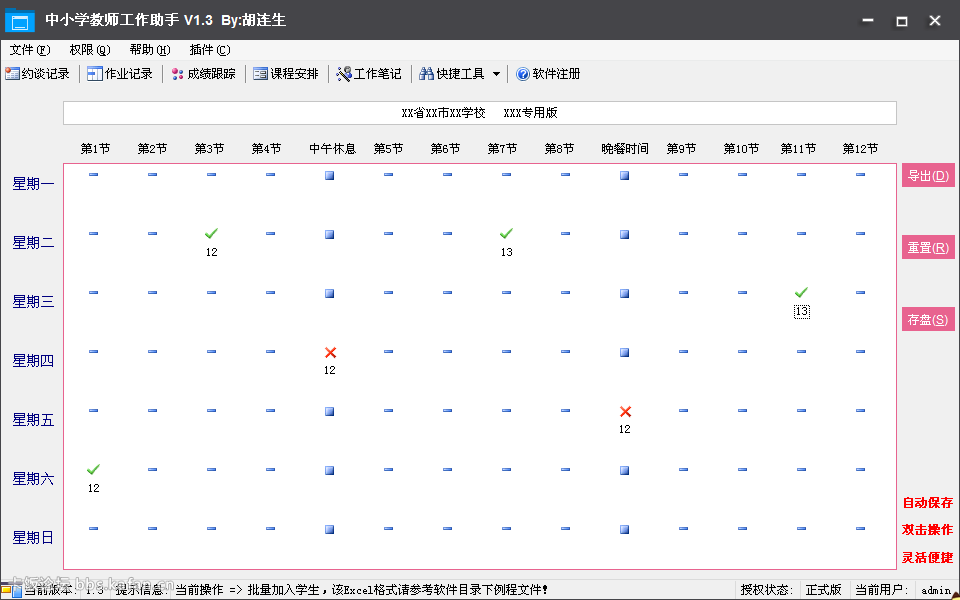The width and height of the screenshot is (960, 600).
Task: Click the green checkmark at 星期二 第7节
Action: click(x=506, y=233)
